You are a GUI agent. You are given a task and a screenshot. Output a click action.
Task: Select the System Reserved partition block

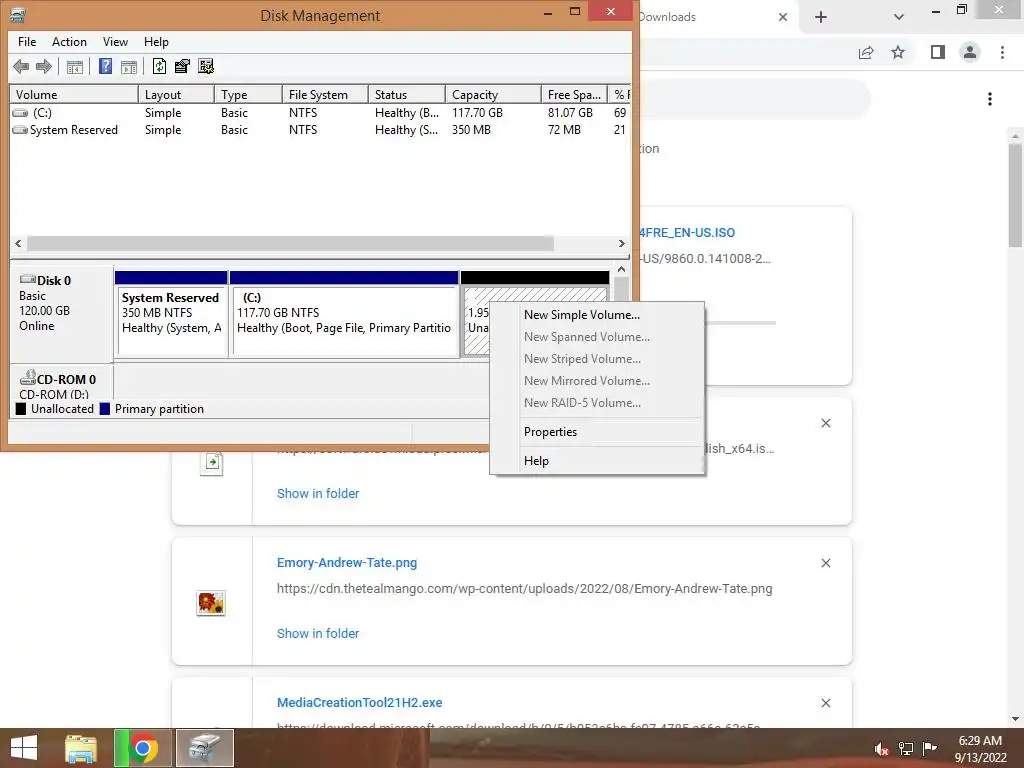point(171,314)
